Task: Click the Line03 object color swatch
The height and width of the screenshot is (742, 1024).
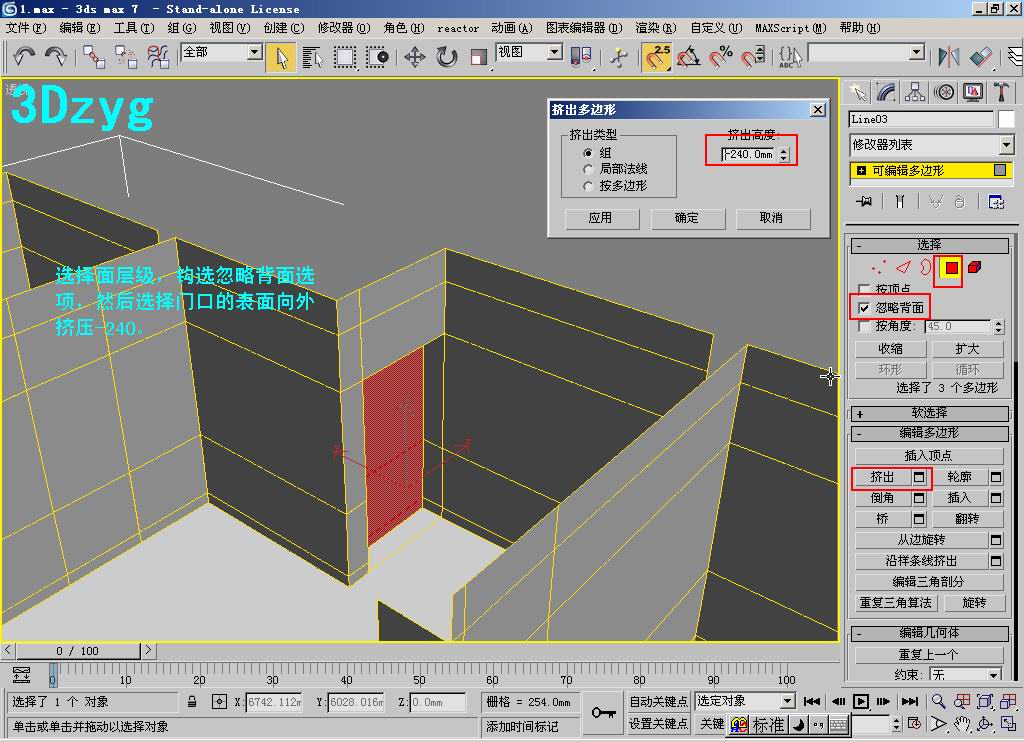Action: (1006, 120)
